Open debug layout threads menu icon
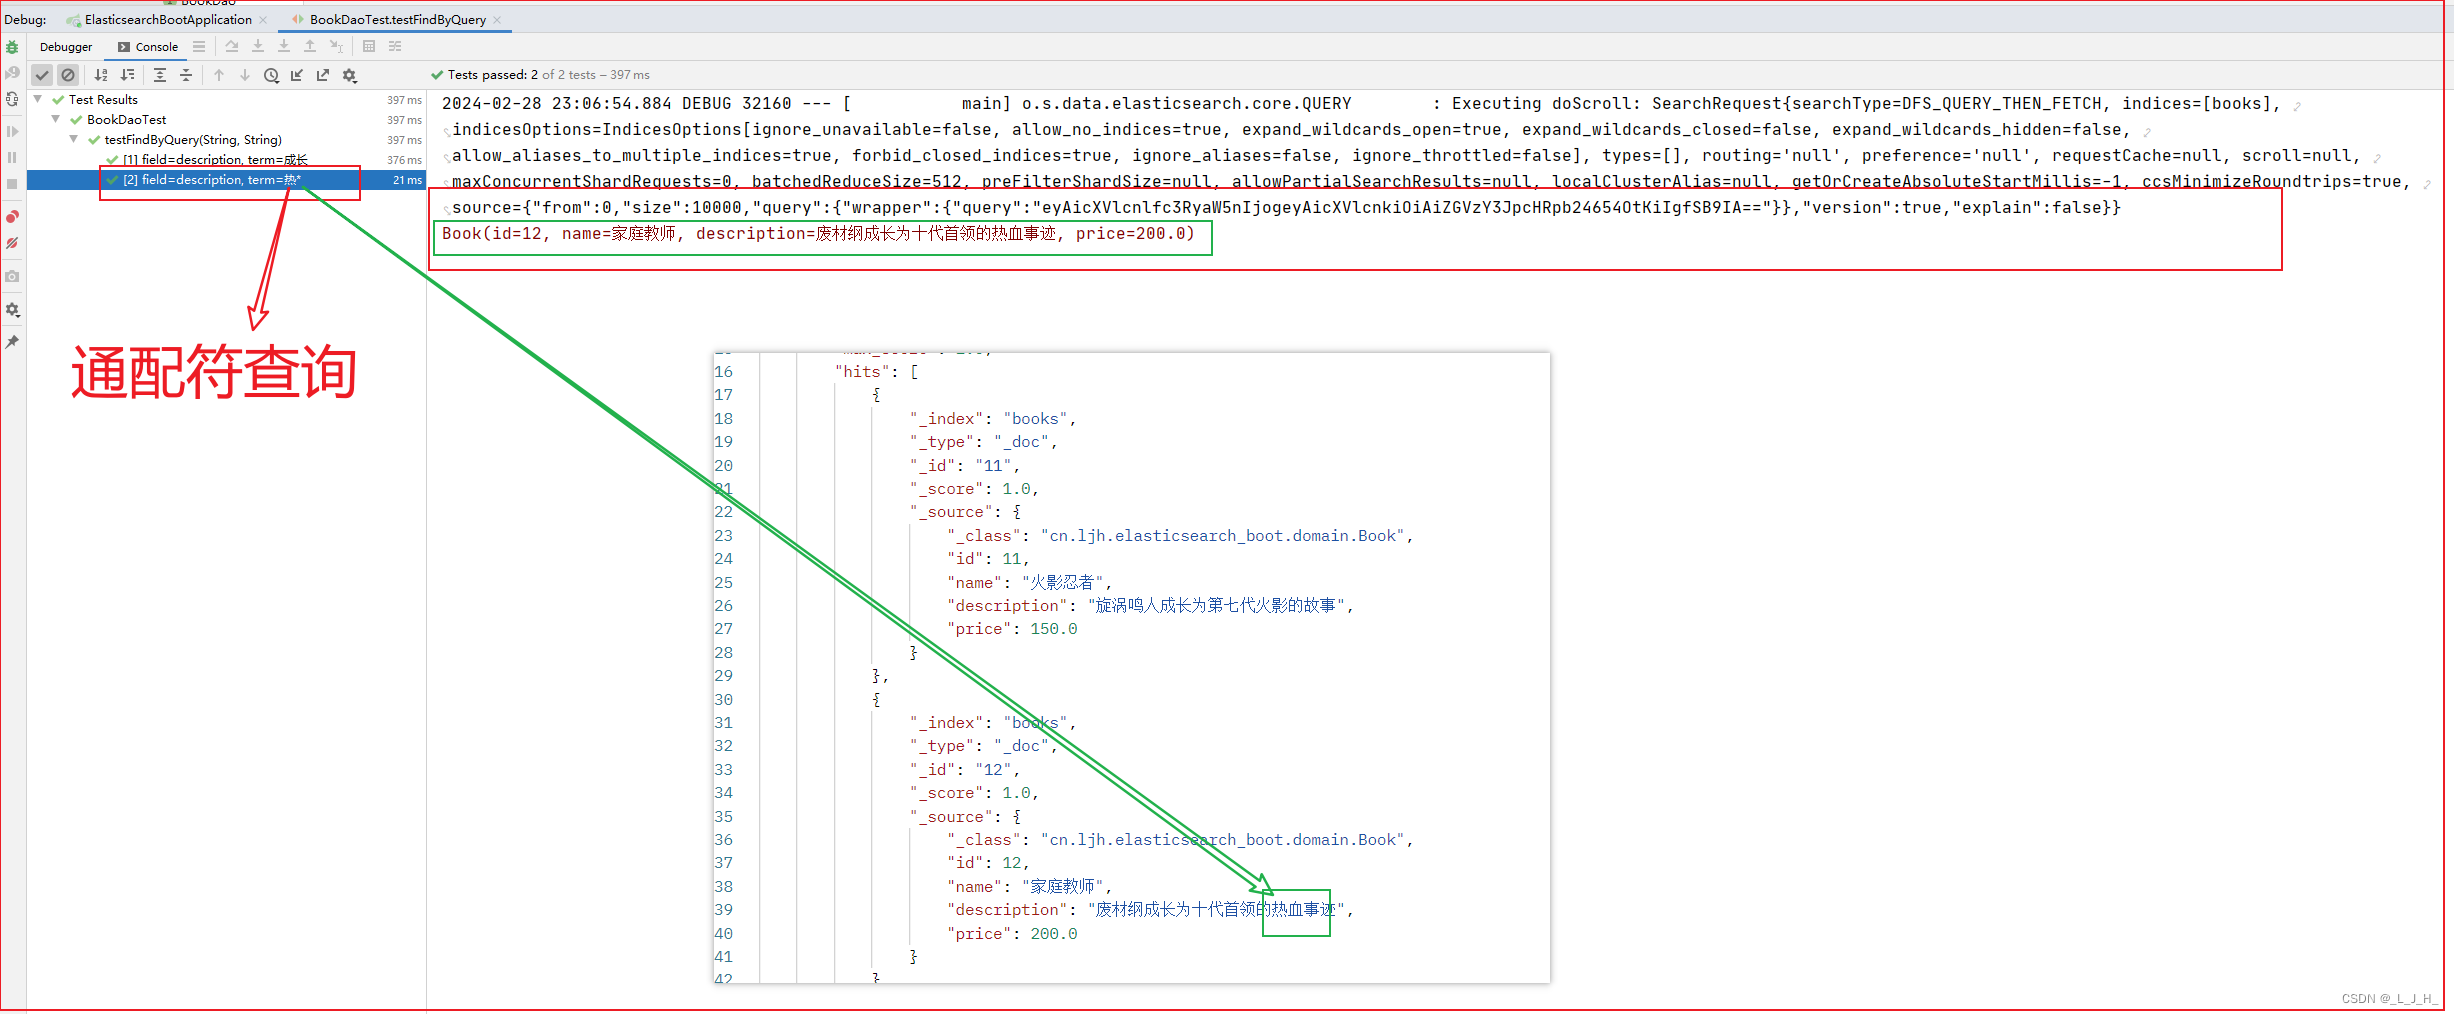The image size is (2454, 1014). coord(199,47)
